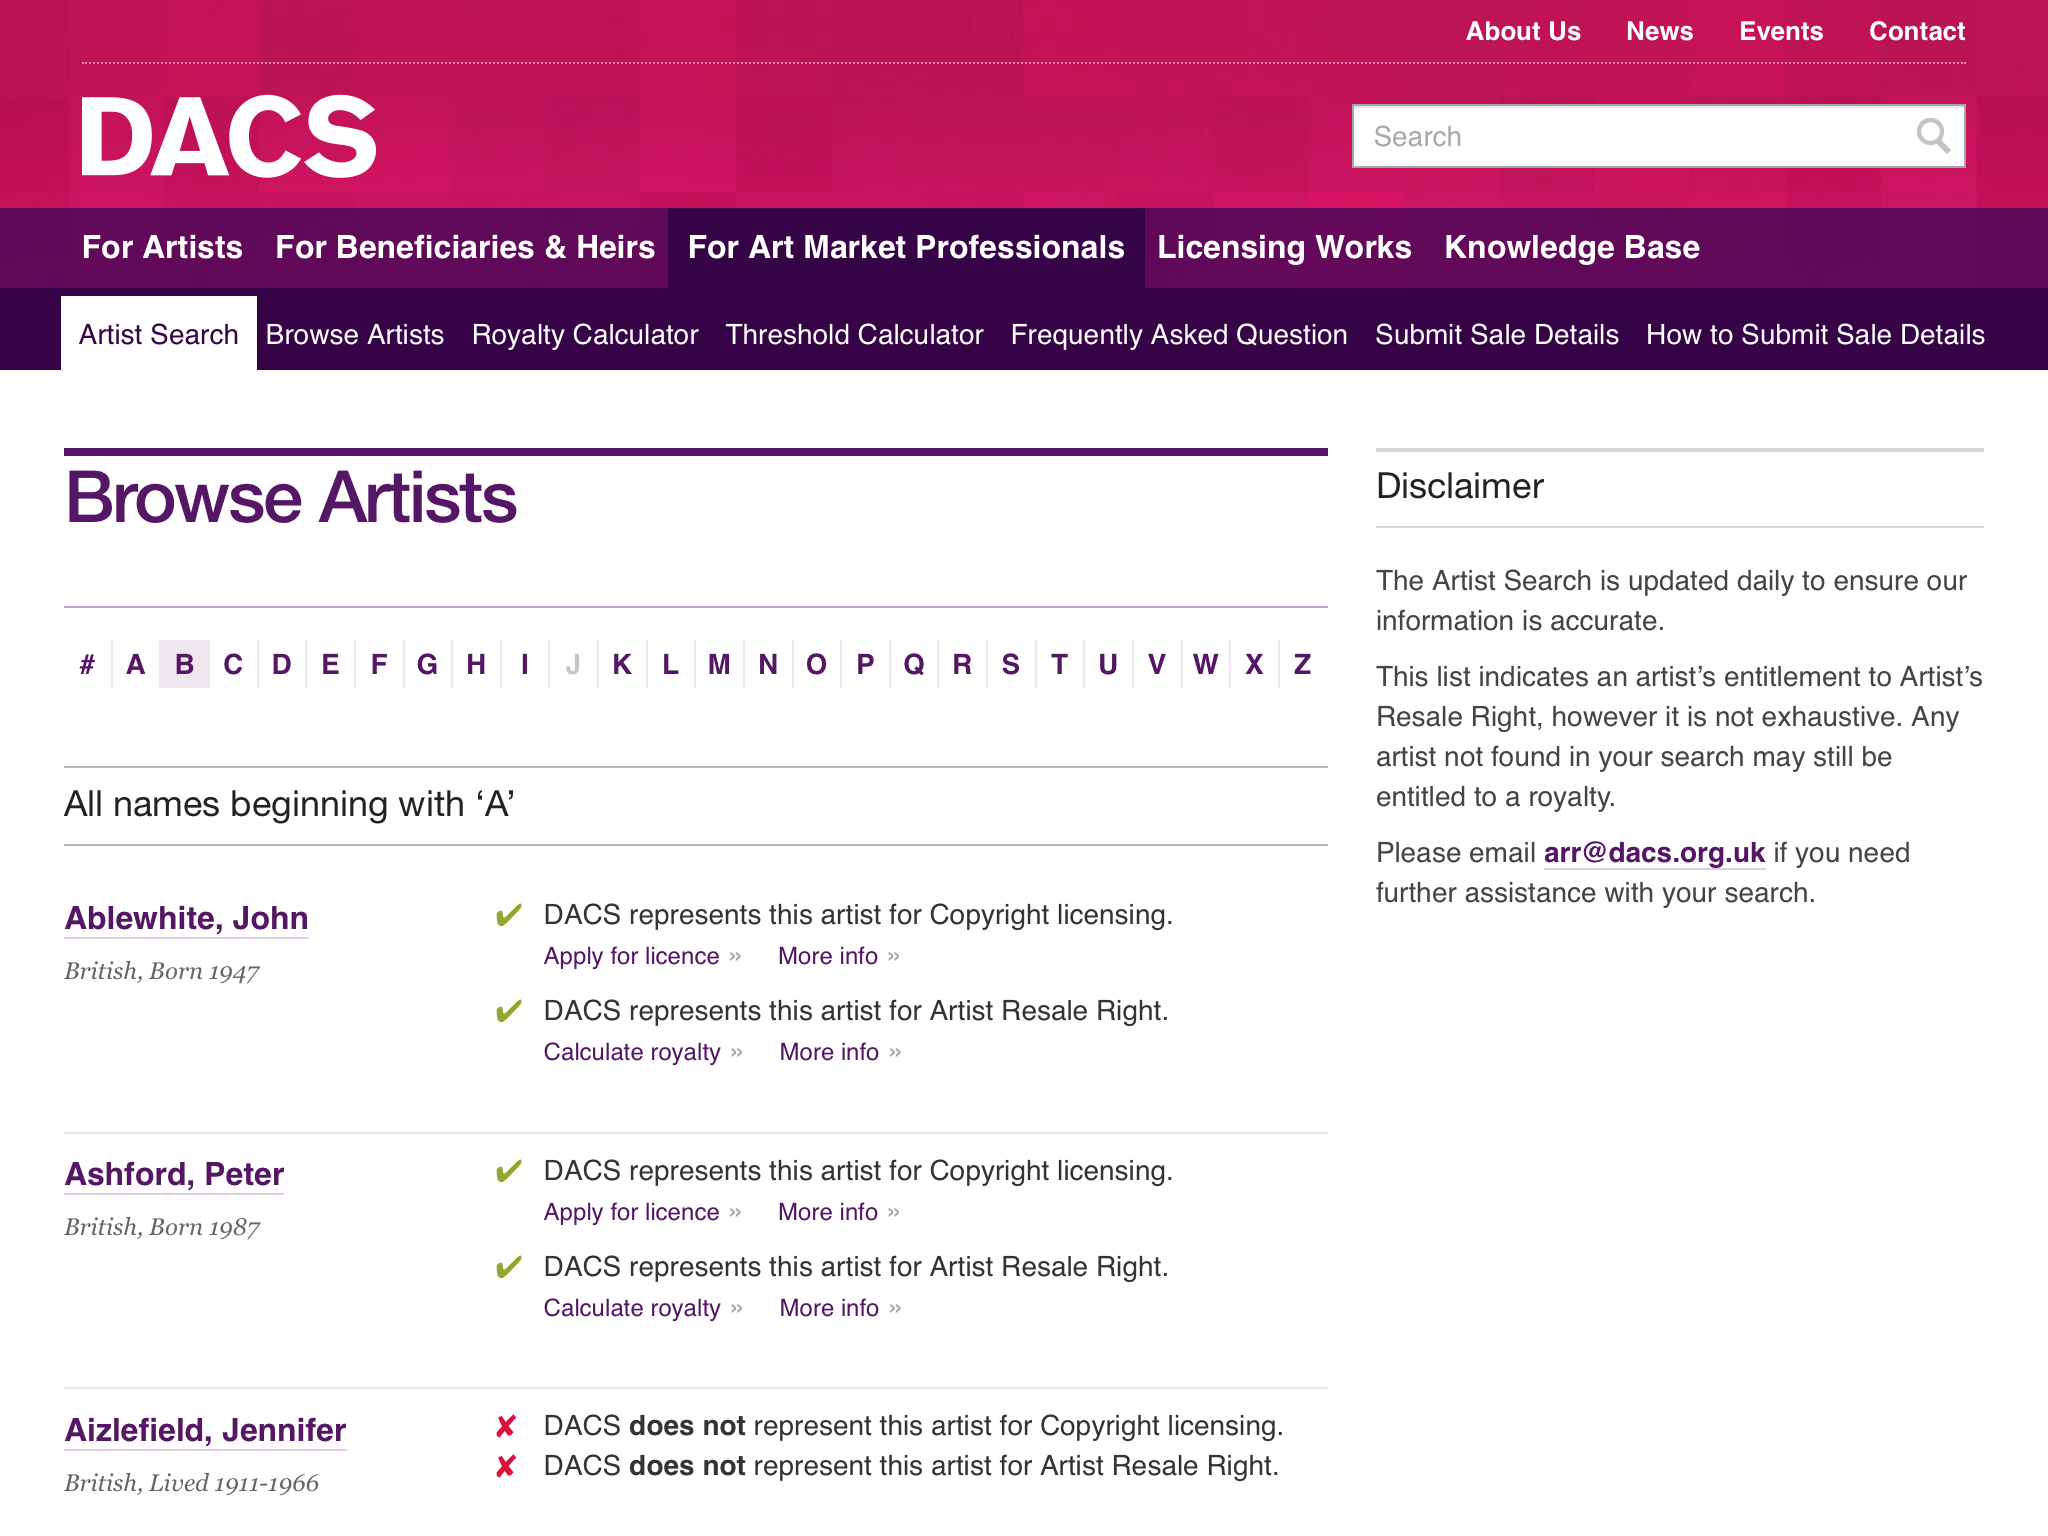The width and height of the screenshot is (2048, 1536).
Task: Browse artists beginning with H
Action: click(476, 664)
